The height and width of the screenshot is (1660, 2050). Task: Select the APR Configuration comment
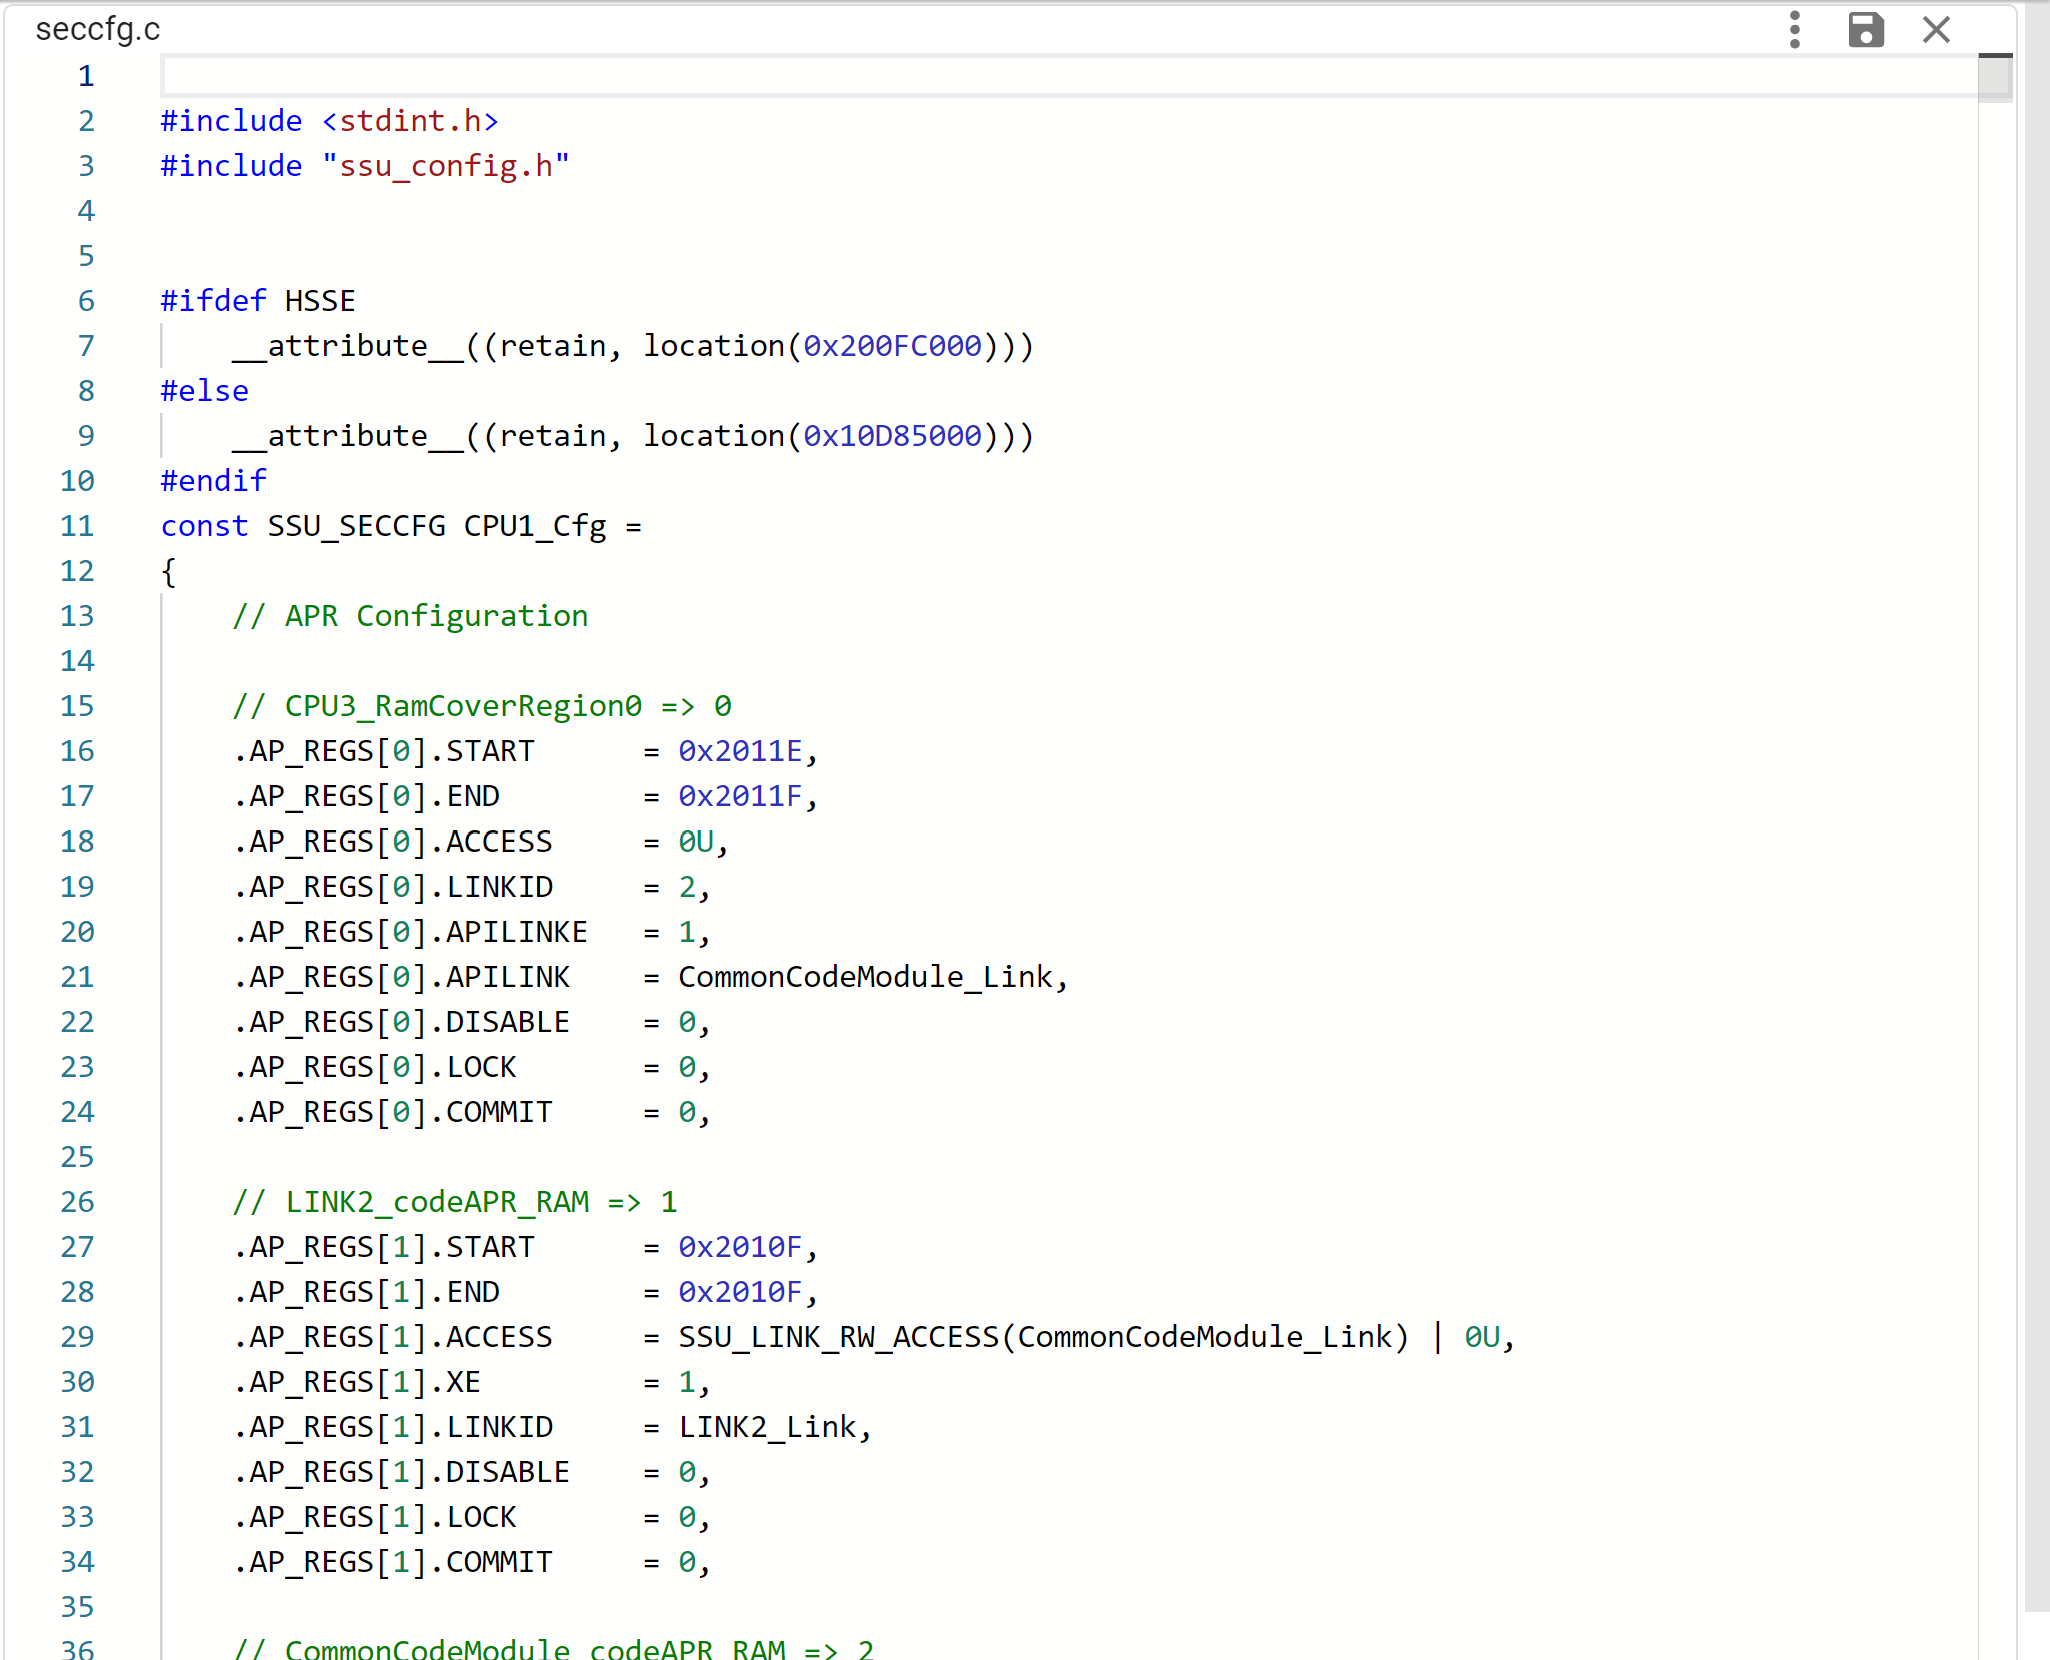point(410,615)
